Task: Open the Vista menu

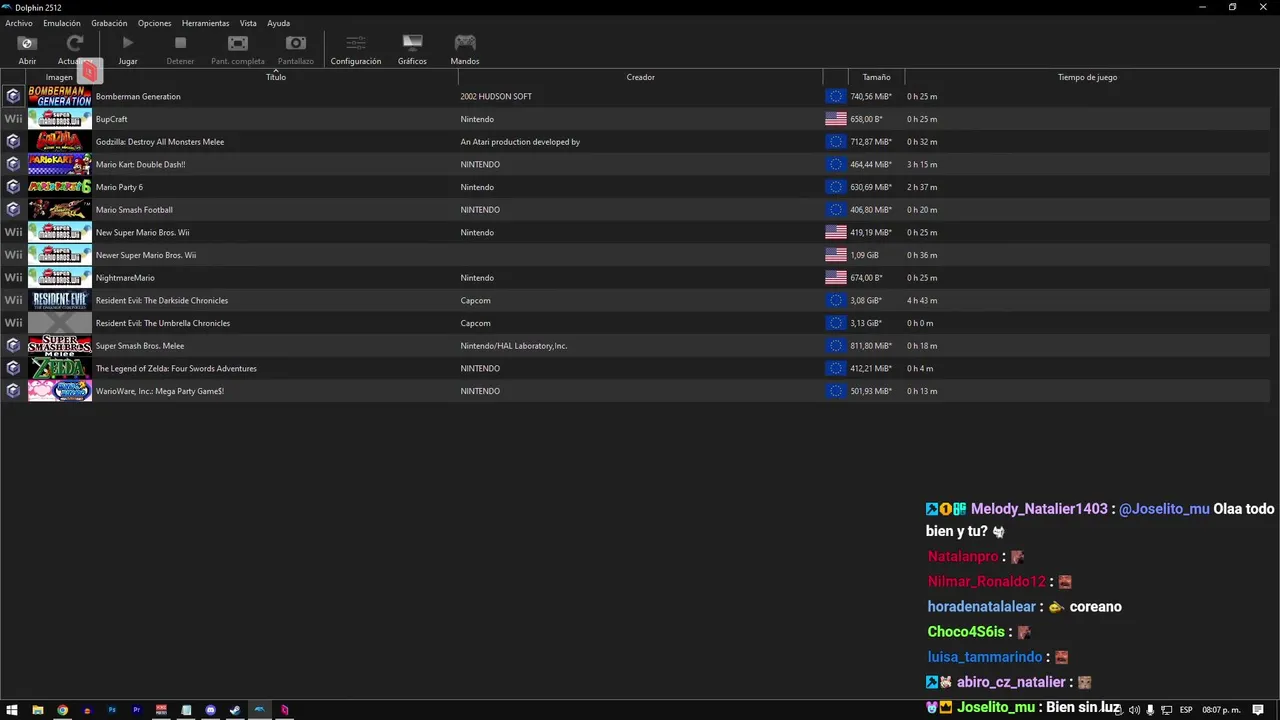Action: click(248, 23)
